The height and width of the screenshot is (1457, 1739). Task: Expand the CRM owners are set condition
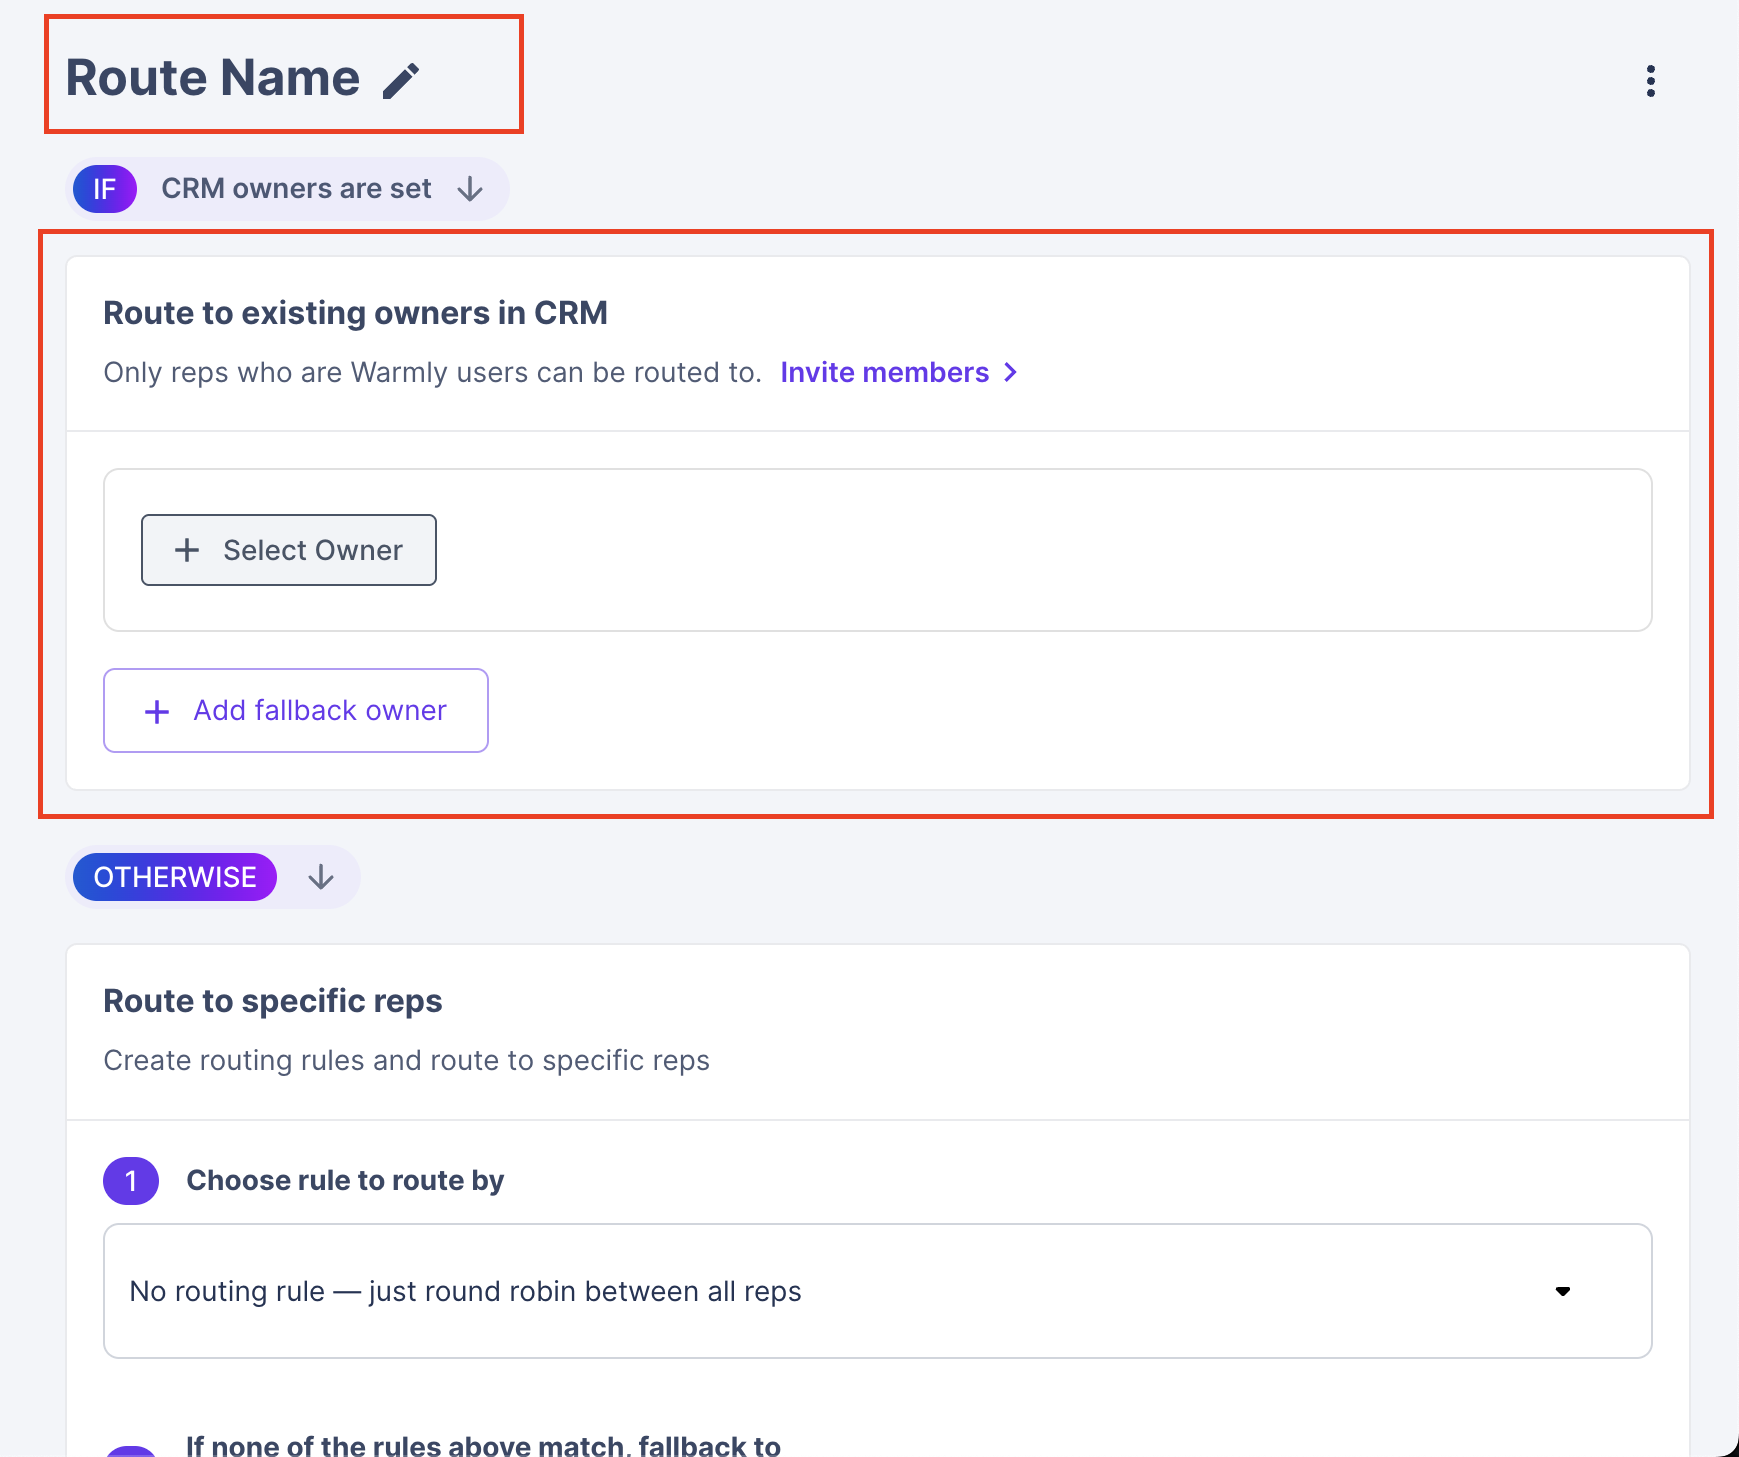coord(296,189)
